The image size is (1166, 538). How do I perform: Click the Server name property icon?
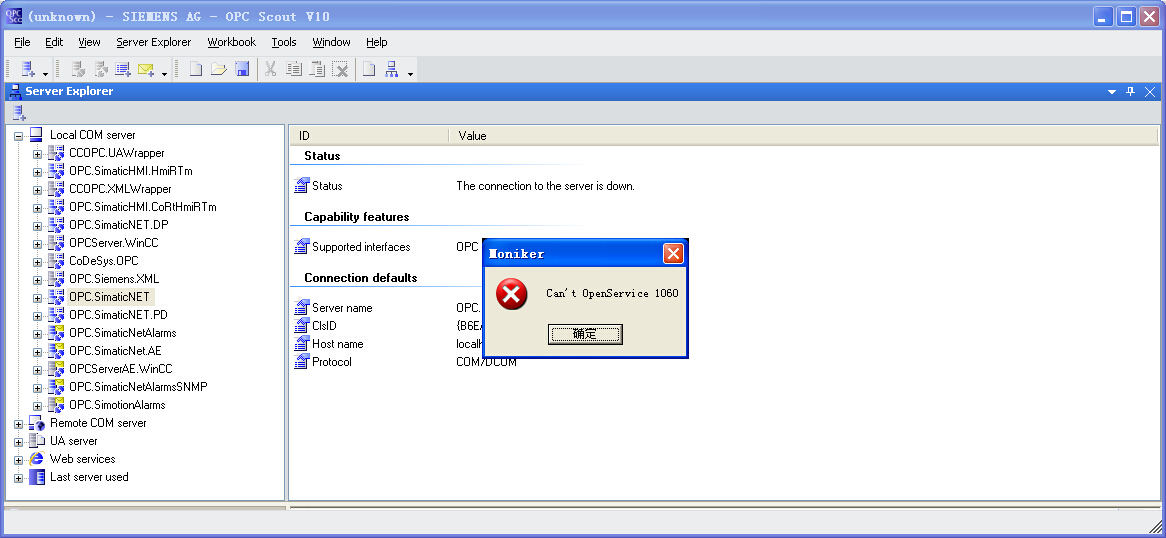pos(301,308)
